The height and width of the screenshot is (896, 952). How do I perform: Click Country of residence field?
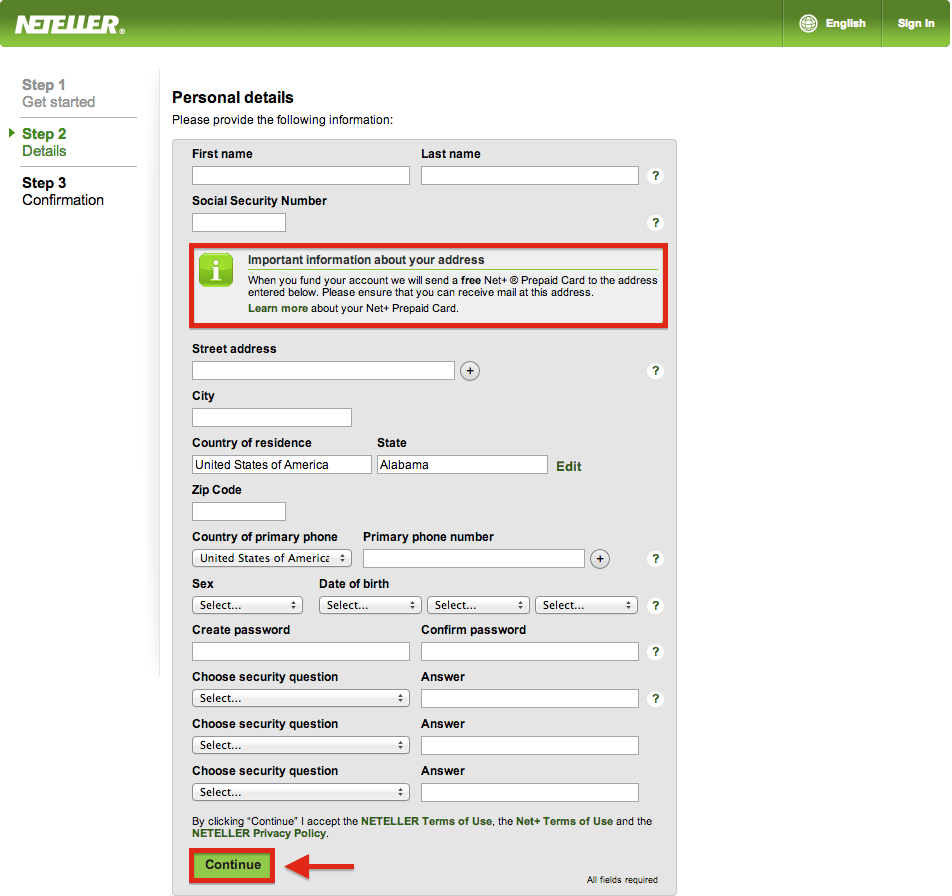pos(282,464)
